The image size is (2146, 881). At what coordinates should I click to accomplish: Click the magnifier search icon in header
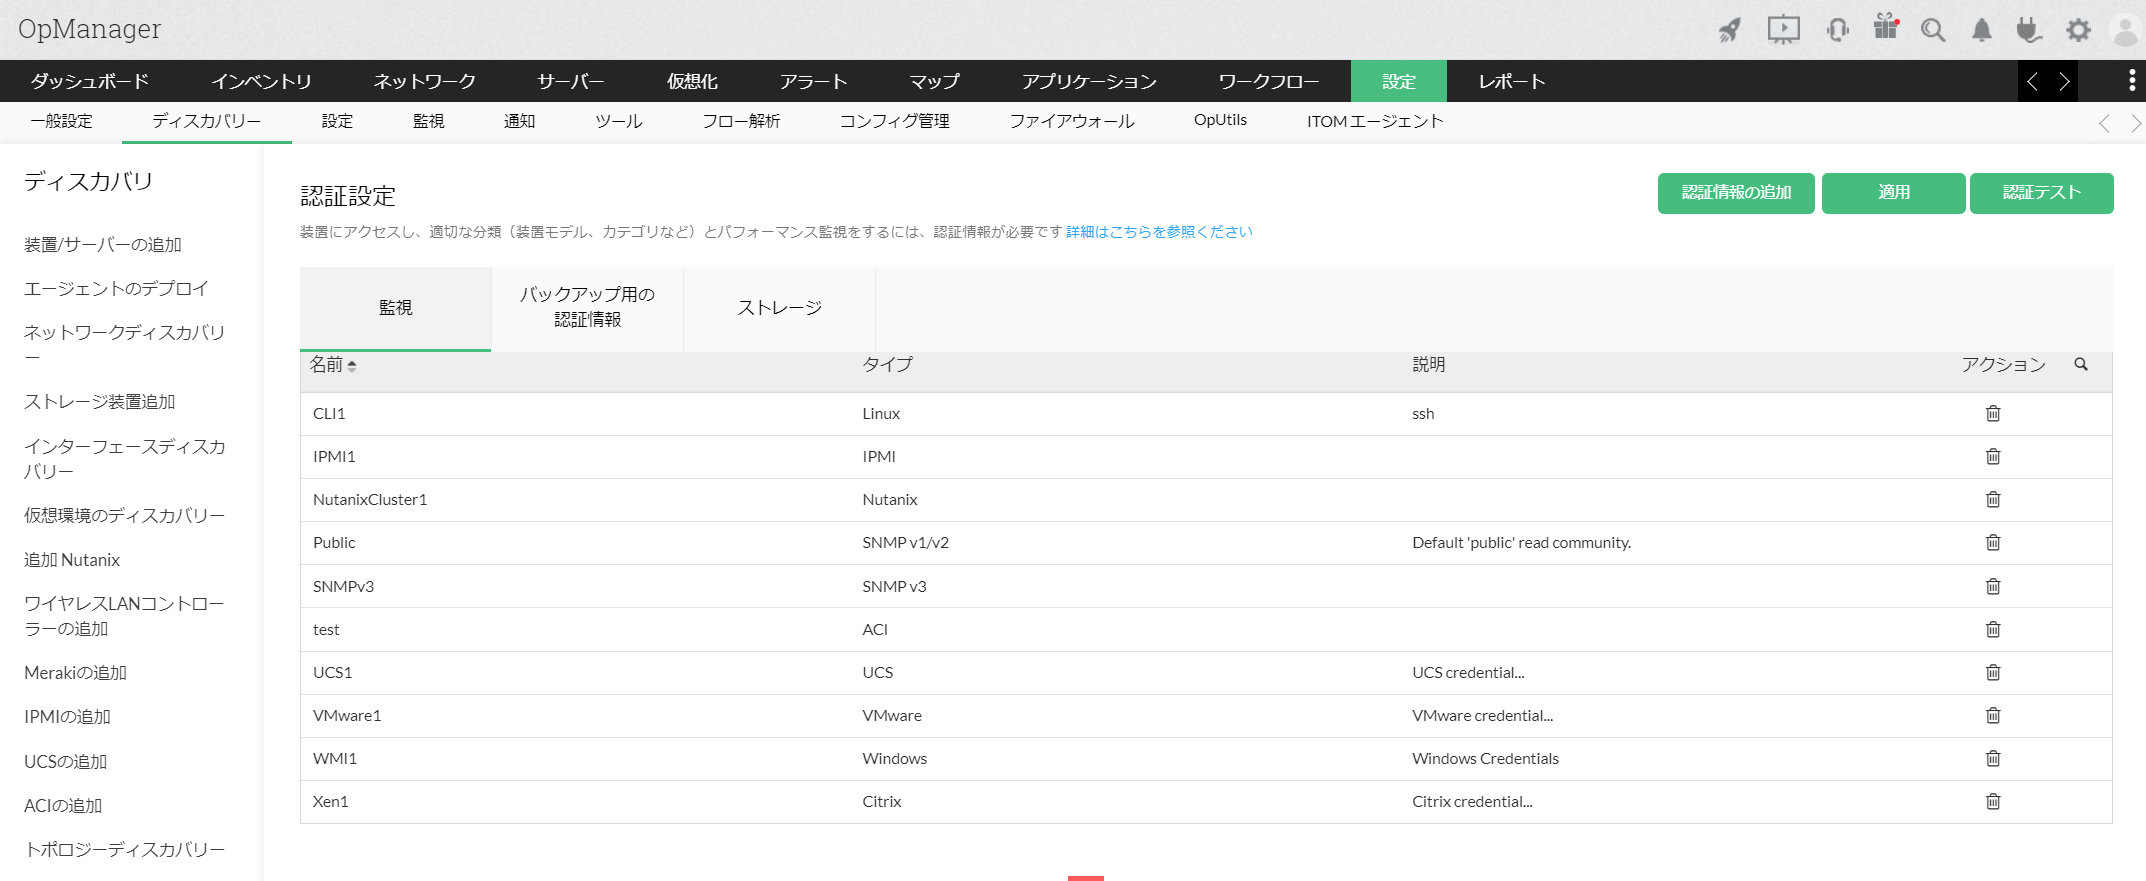click(1933, 30)
